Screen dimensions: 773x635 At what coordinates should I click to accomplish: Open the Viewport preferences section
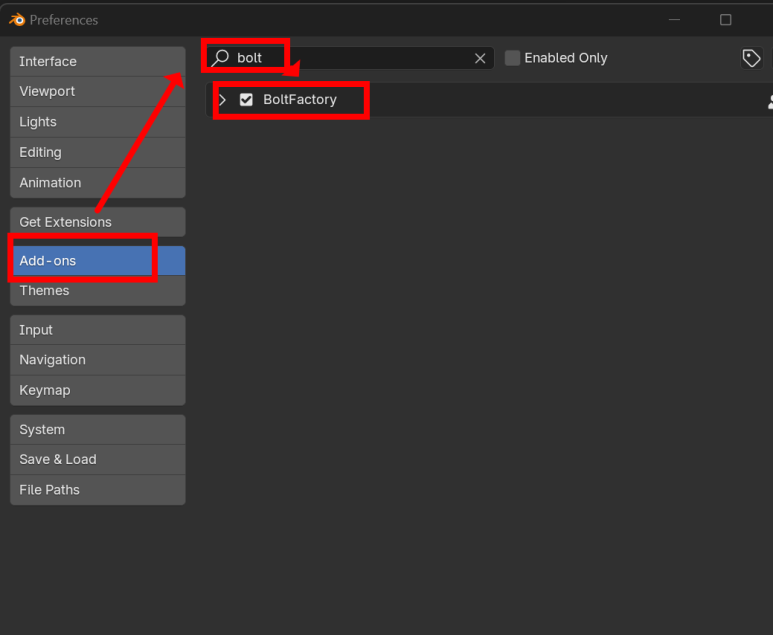pos(98,92)
